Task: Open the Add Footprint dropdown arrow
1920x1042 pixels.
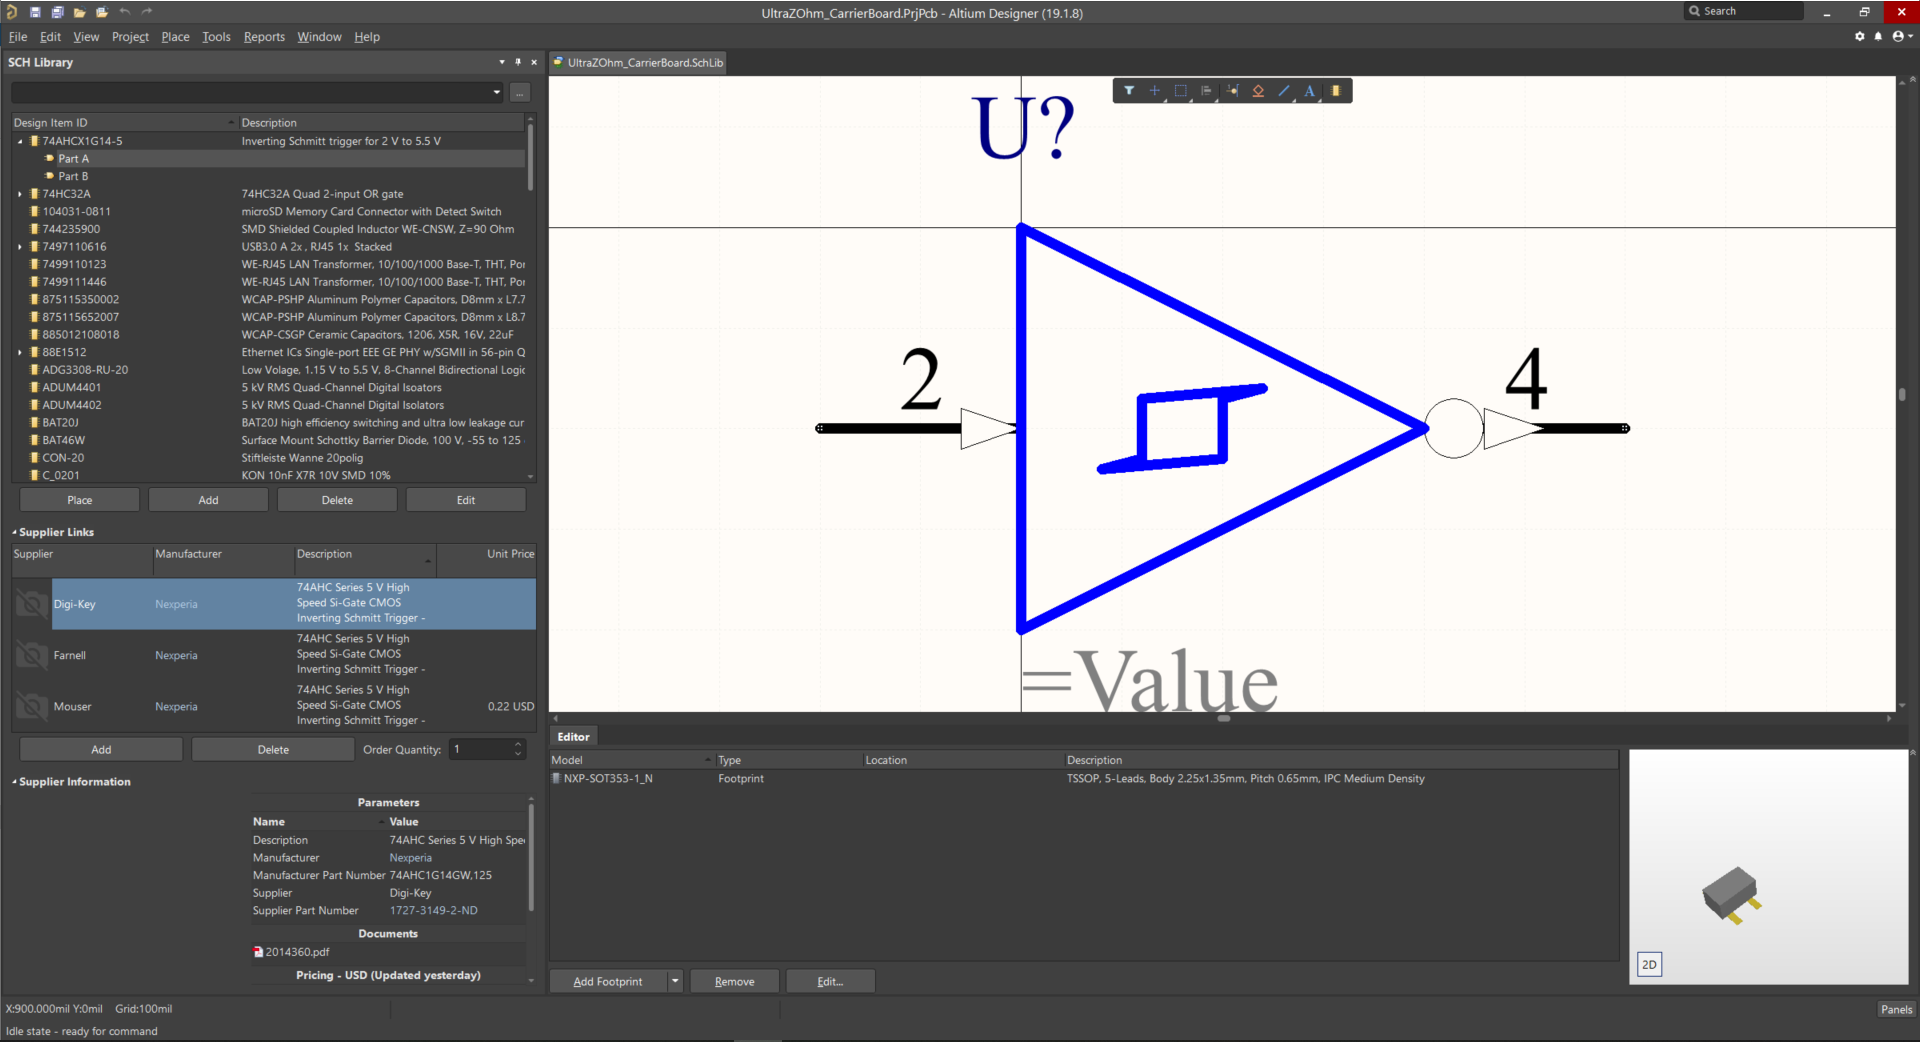Action: point(675,981)
